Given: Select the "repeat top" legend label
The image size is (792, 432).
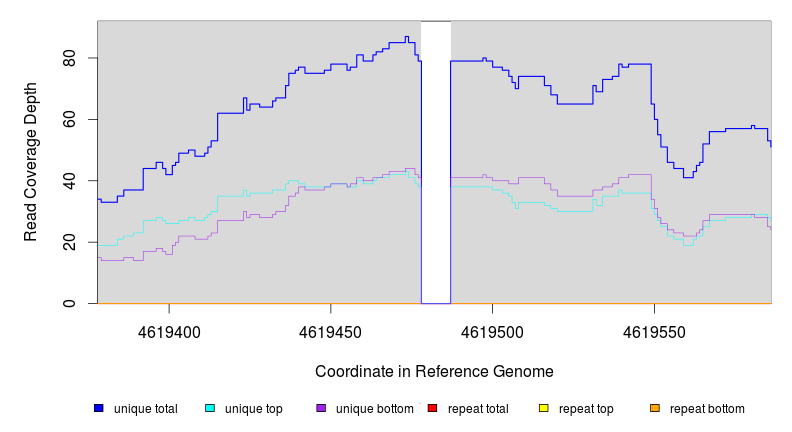Looking at the screenshot, I should [586, 409].
